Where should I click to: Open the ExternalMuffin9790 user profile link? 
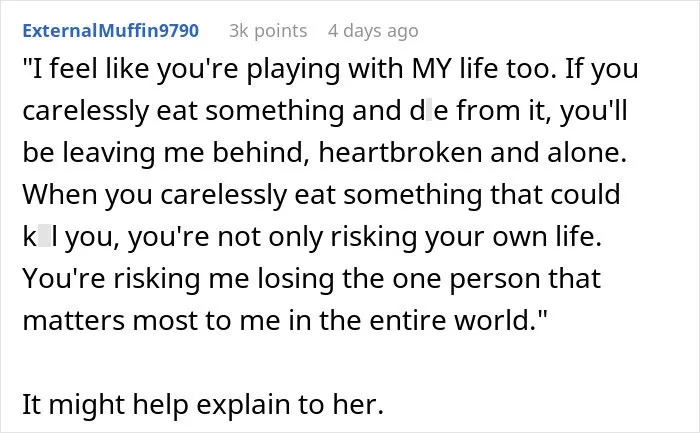pos(111,31)
